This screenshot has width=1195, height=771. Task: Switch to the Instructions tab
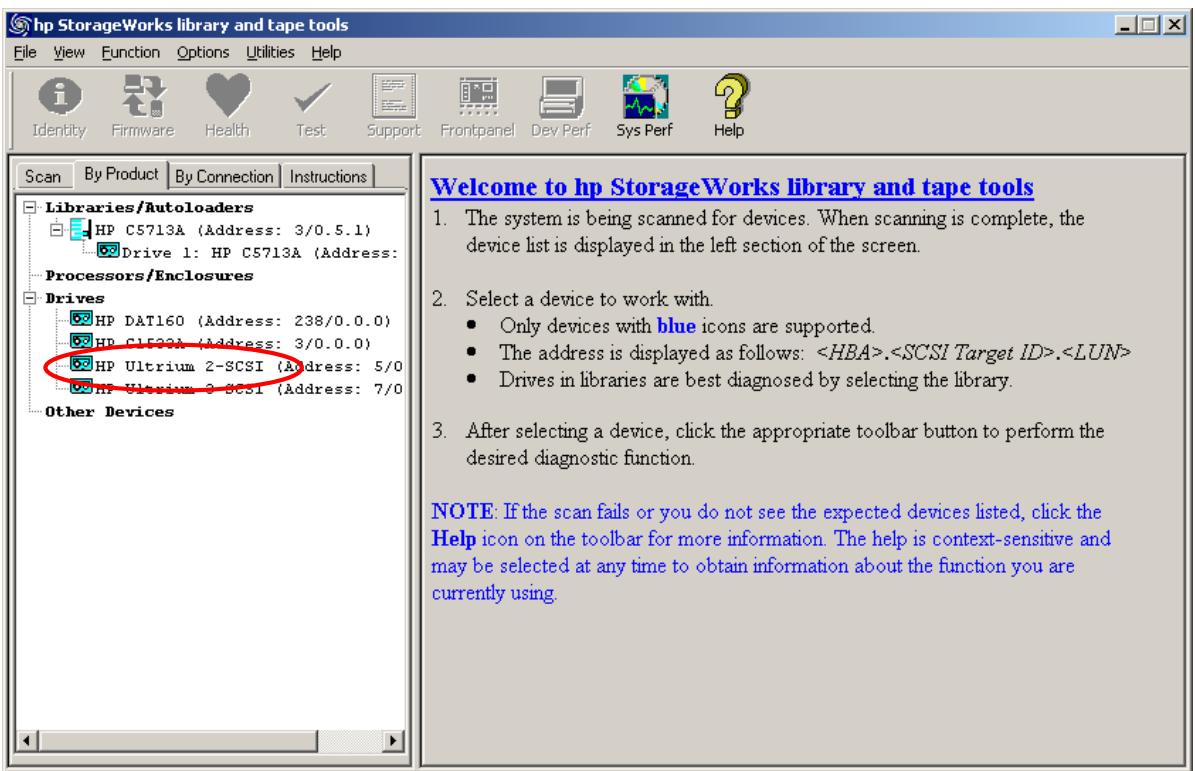click(x=328, y=177)
